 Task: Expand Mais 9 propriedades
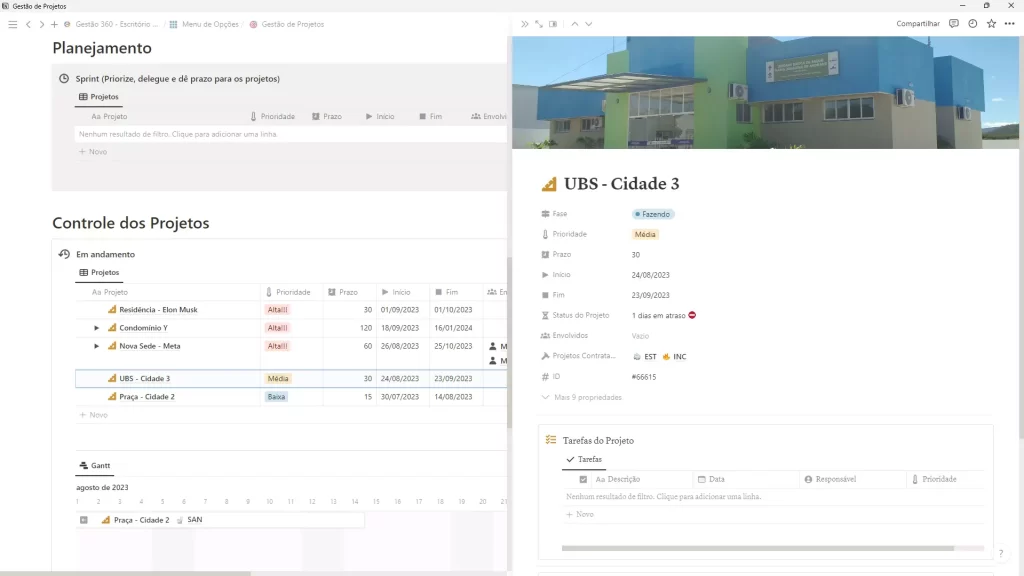click(x=581, y=397)
